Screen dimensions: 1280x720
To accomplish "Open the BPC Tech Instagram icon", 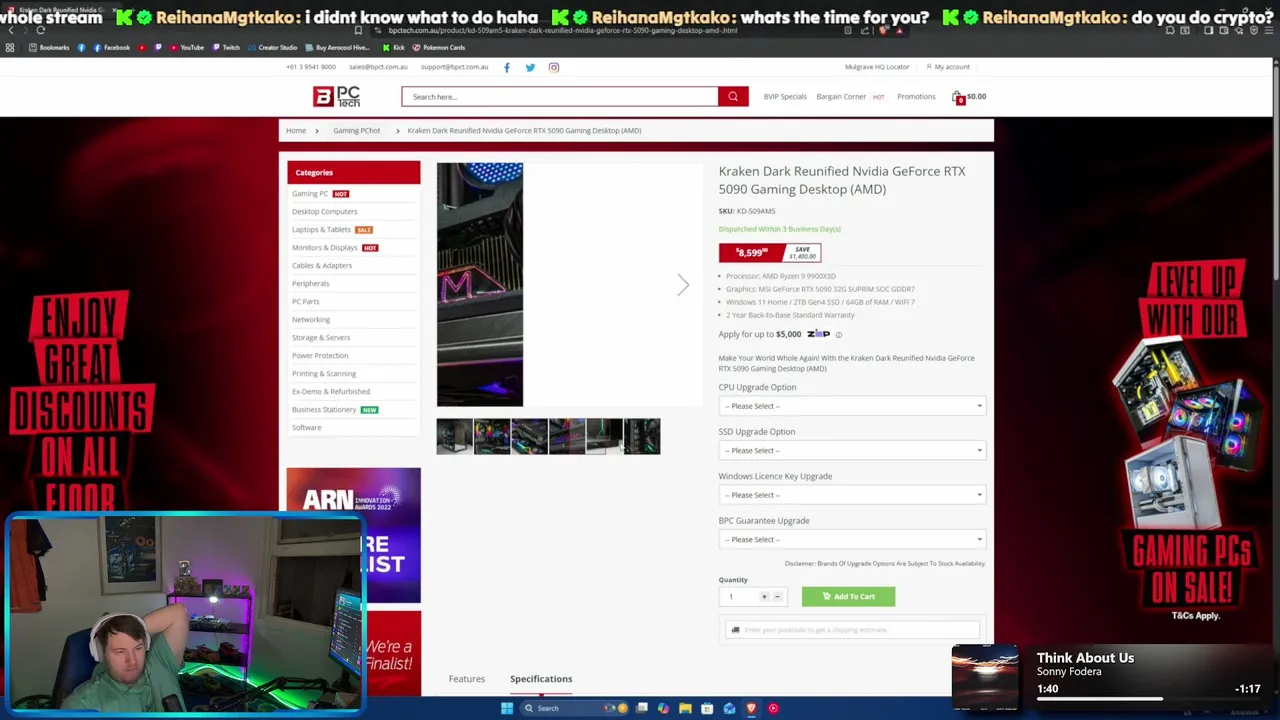I will click(x=554, y=67).
